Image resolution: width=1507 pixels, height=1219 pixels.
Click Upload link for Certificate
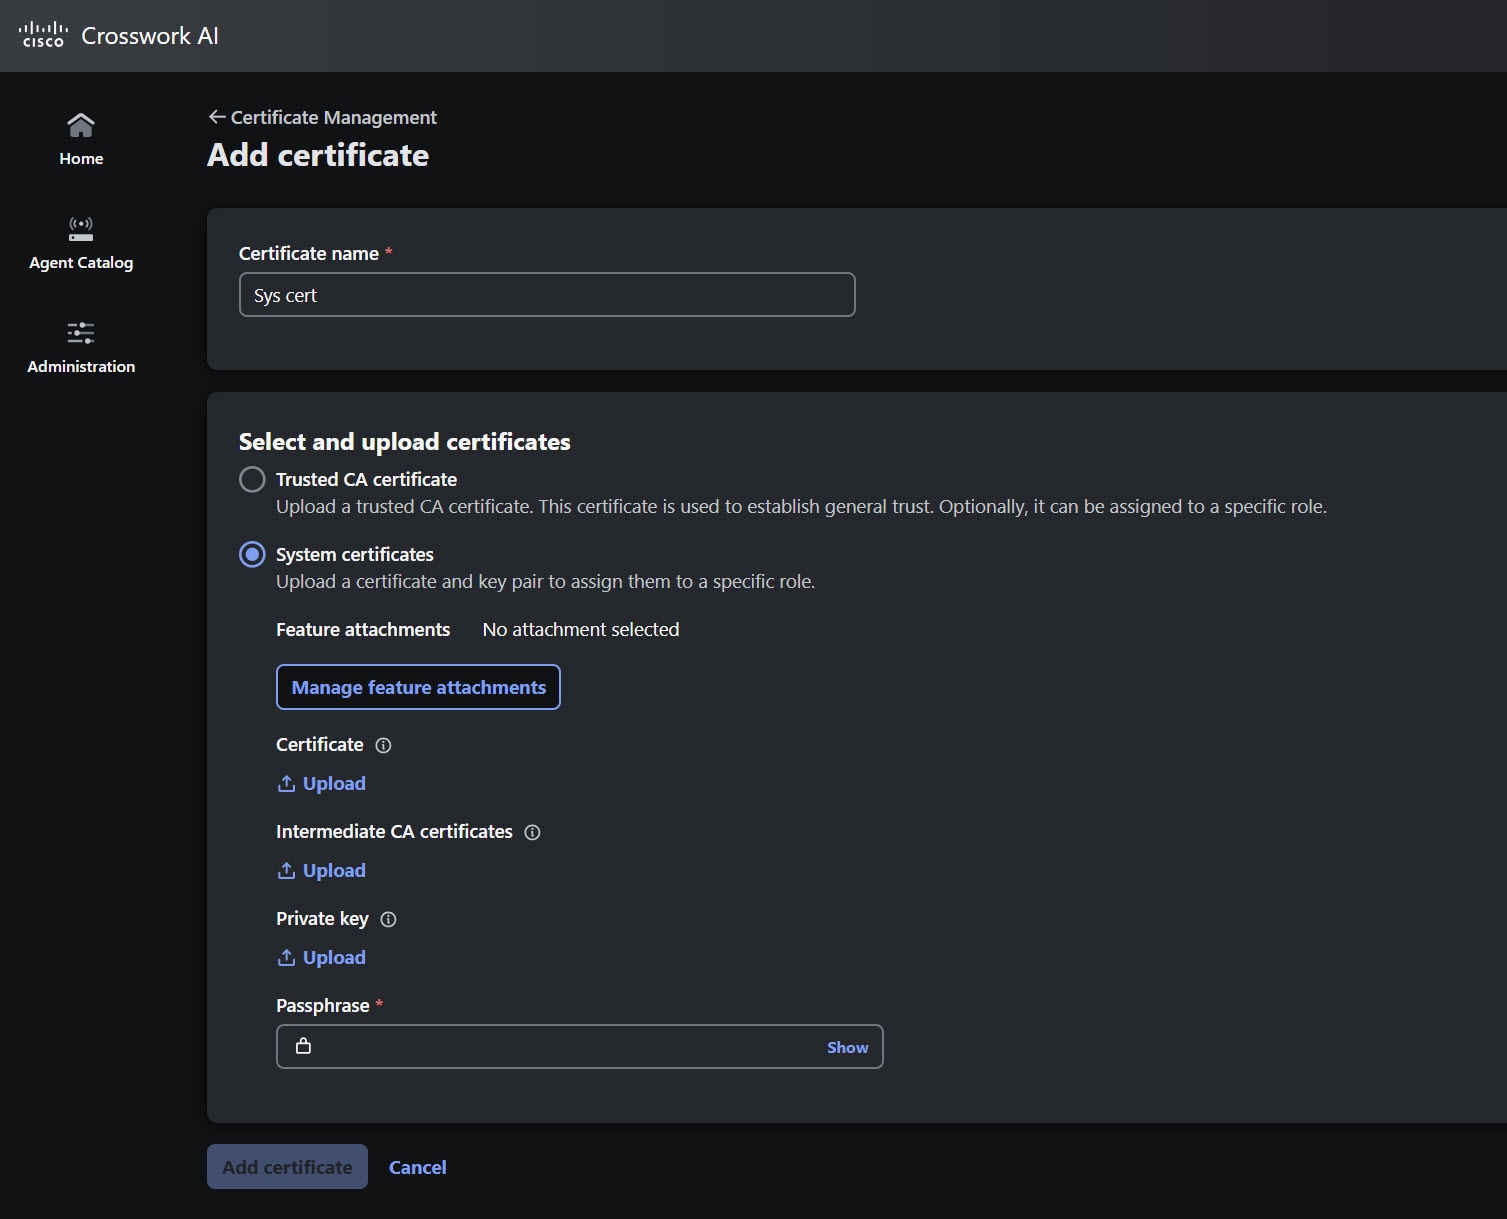321,783
